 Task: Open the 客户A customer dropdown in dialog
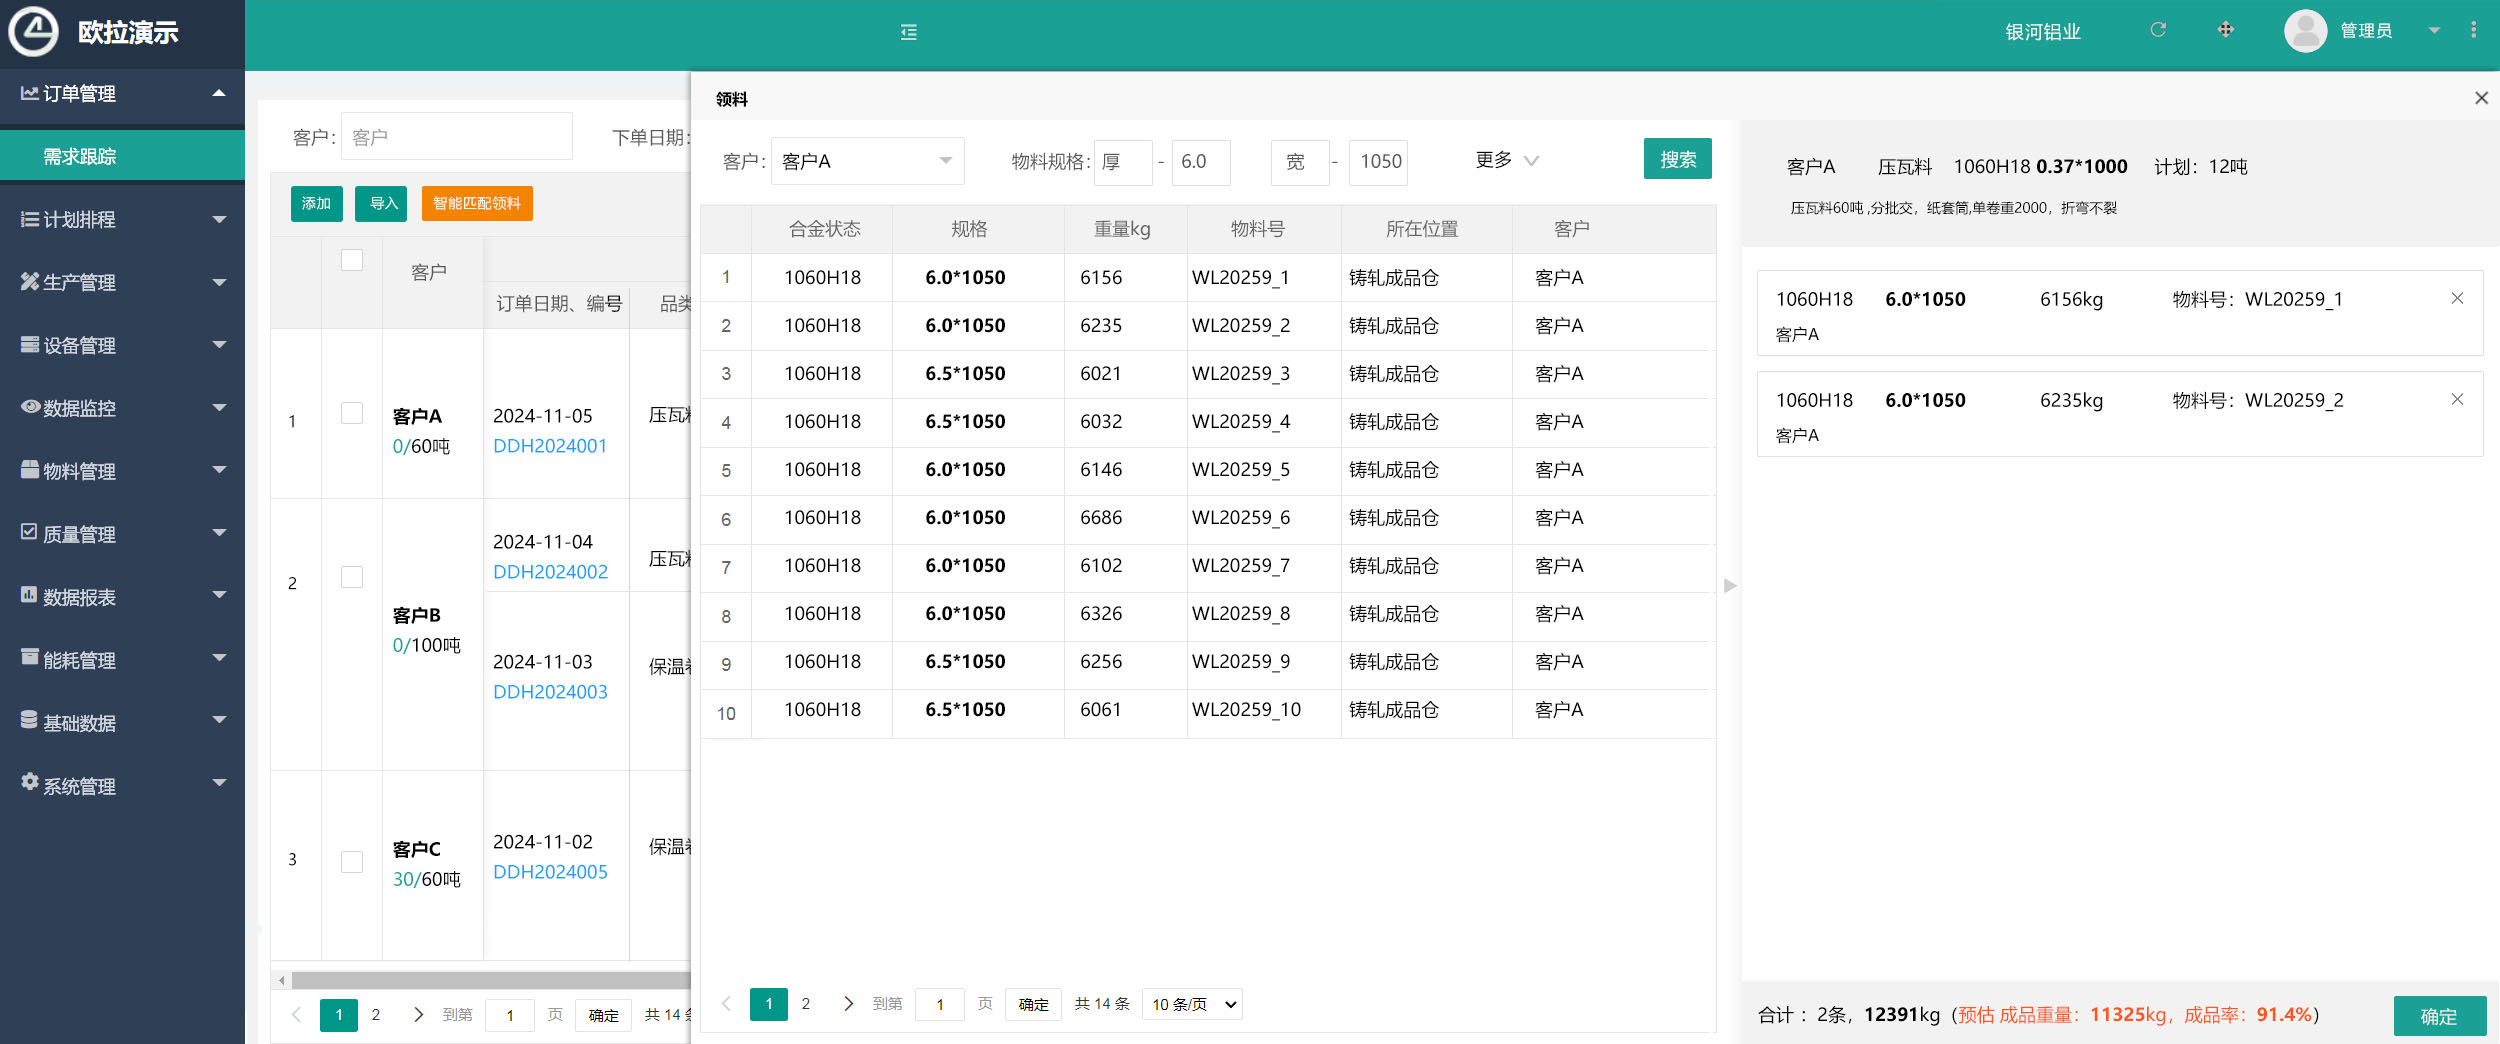(x=868, y=161)
